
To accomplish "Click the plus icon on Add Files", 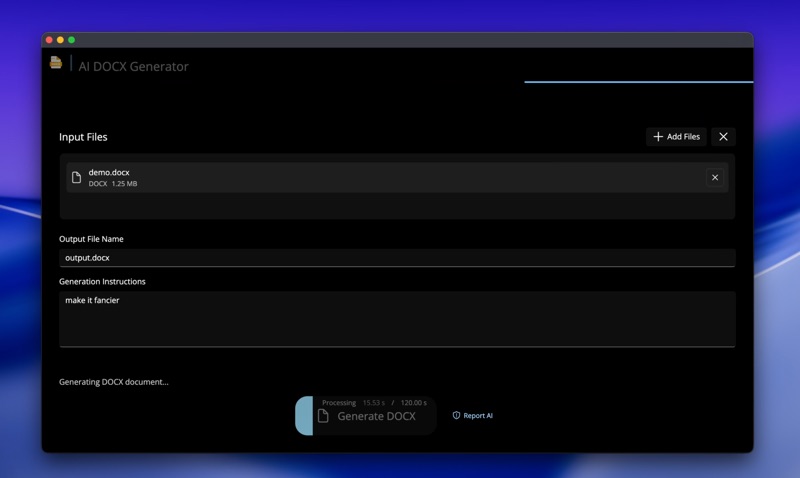I will [658, 137].
